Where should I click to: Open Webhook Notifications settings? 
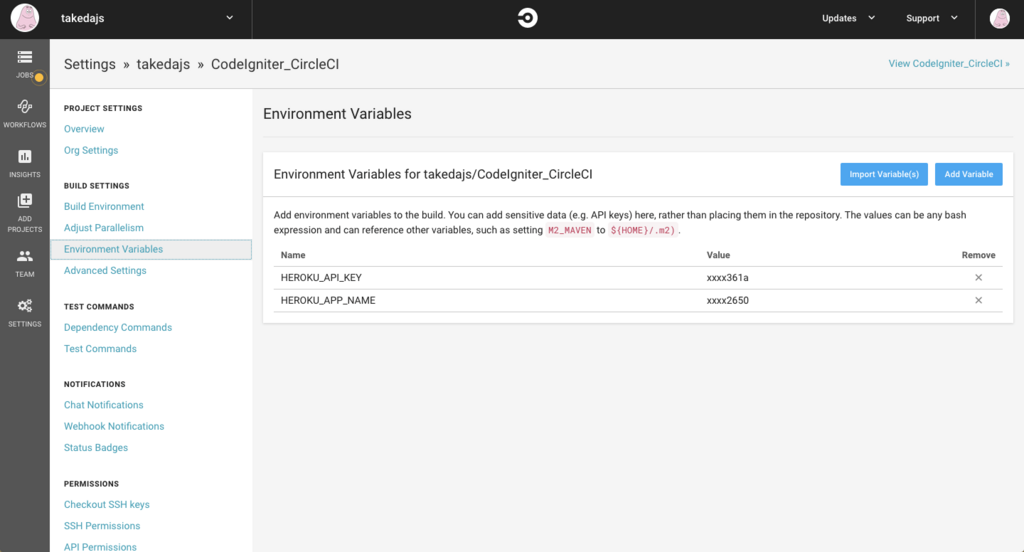pyautogui.click(x=114, y=427)
